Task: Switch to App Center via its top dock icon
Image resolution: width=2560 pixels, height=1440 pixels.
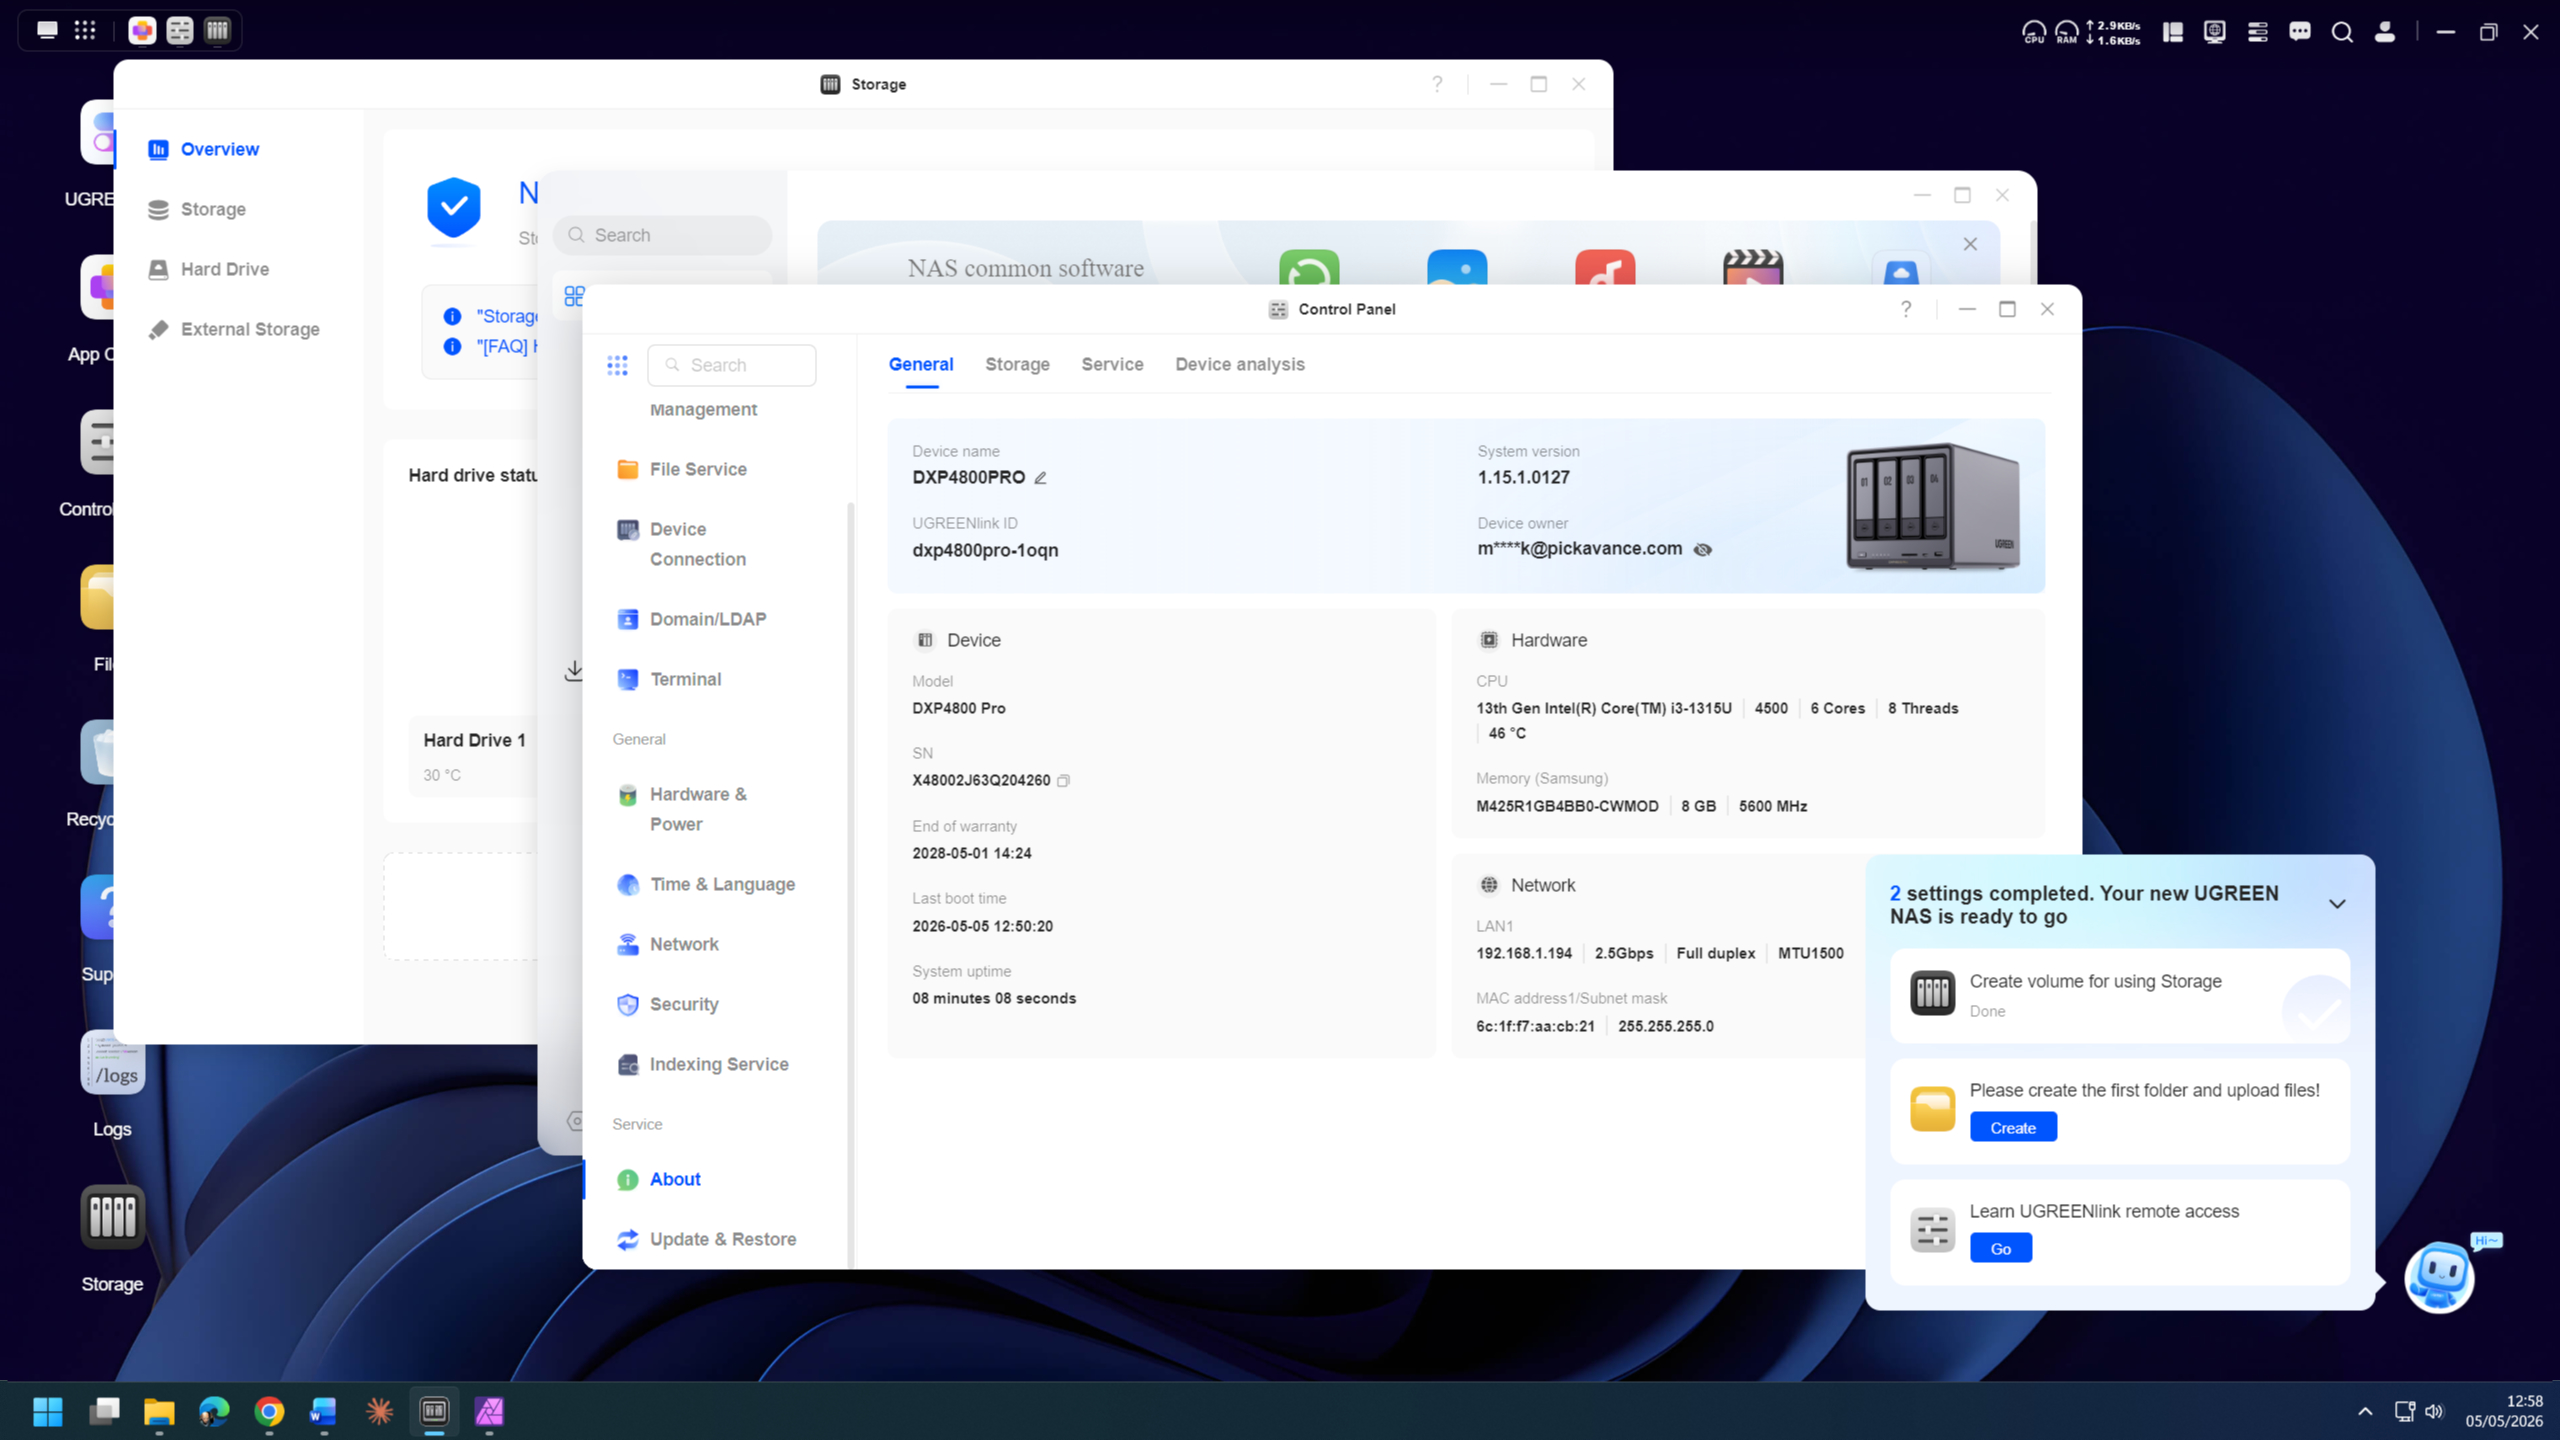Action: click(142, 31)
